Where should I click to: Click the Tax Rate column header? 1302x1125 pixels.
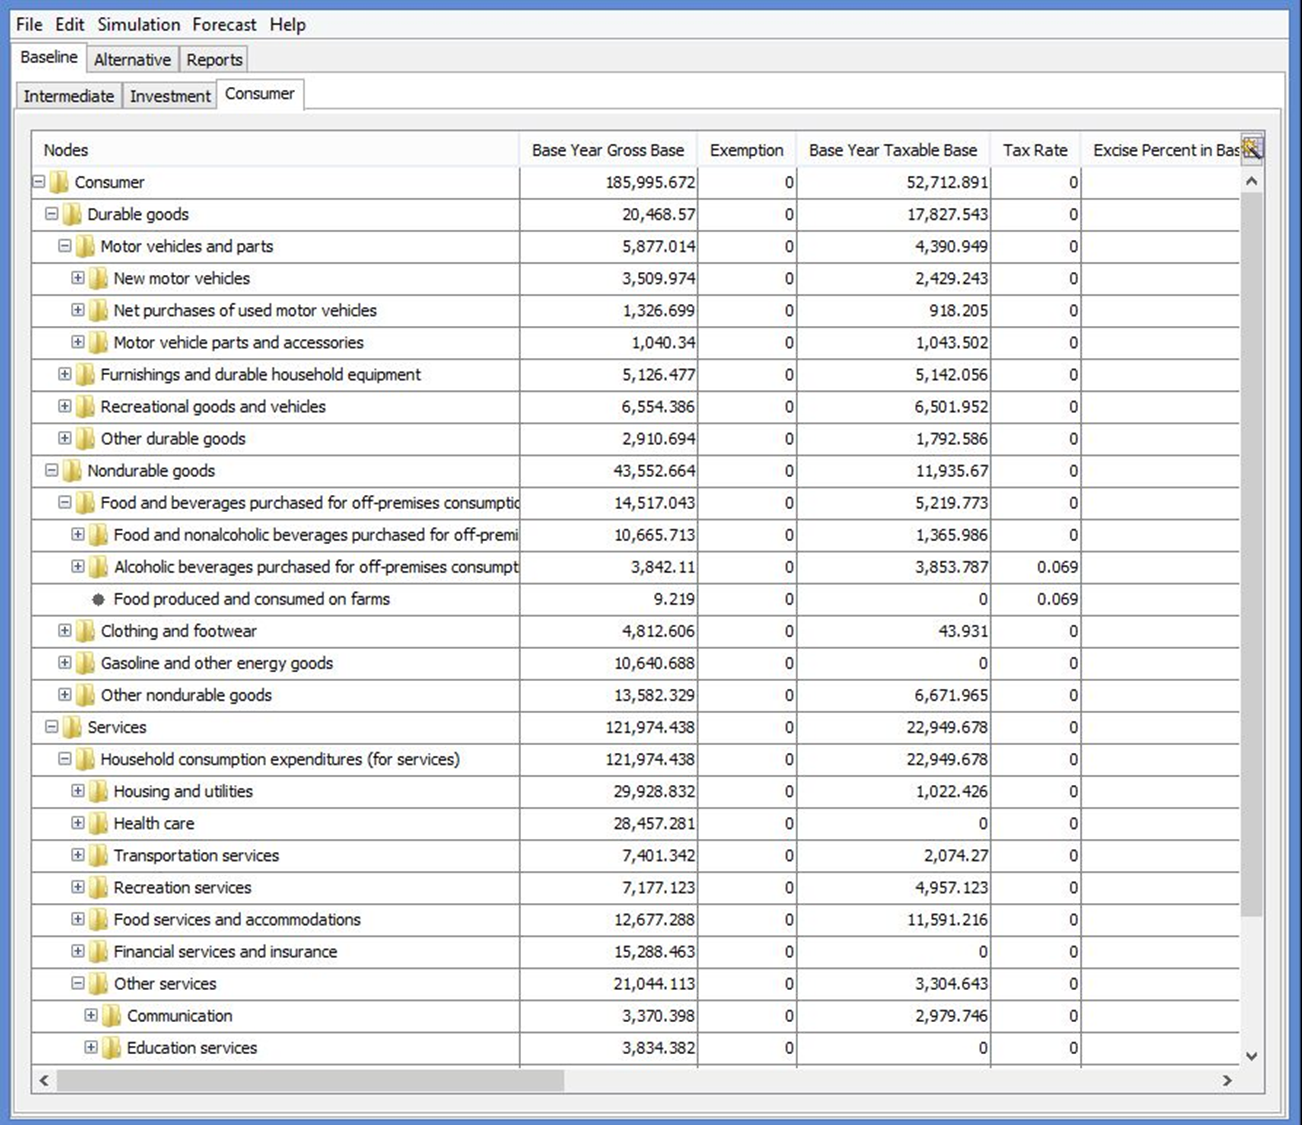pyautogui.click(x=1035, y=150)
